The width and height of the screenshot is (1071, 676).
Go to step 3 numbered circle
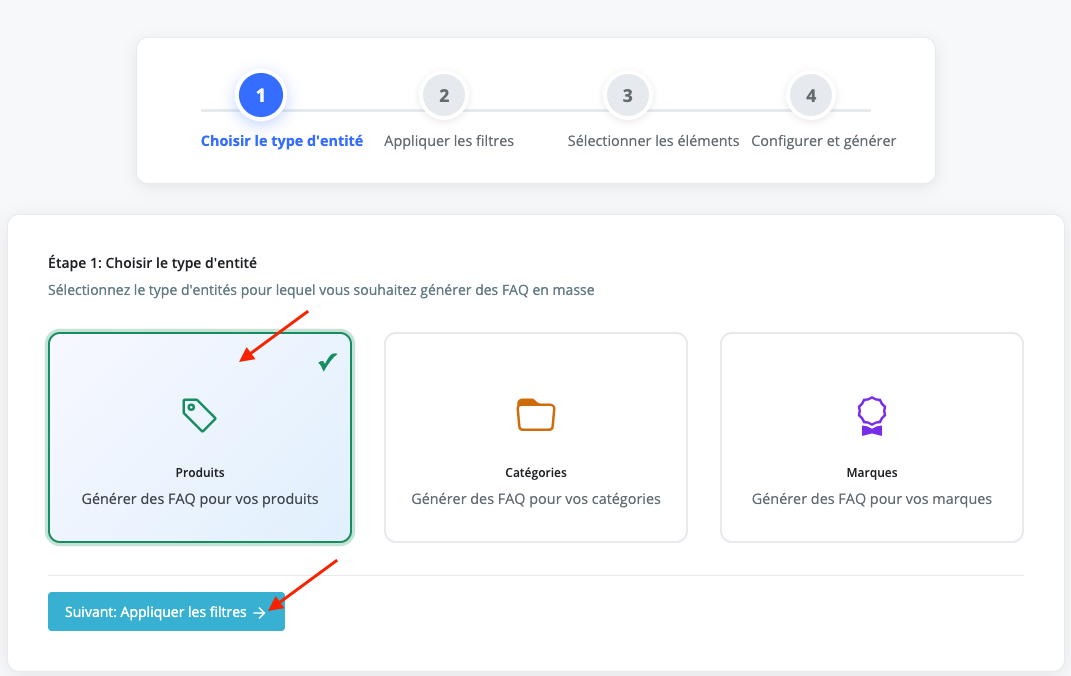627,96
